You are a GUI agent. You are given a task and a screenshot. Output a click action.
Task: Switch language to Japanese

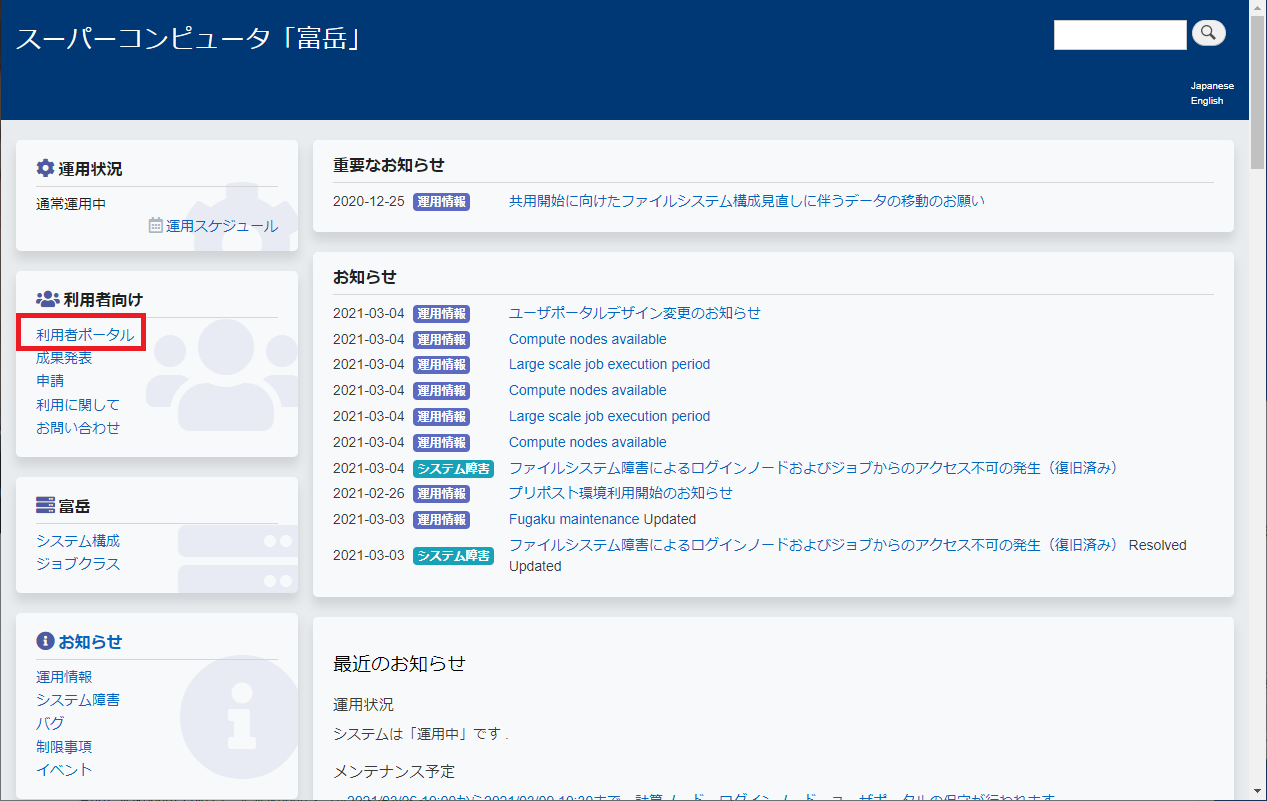pos(1211,86)
